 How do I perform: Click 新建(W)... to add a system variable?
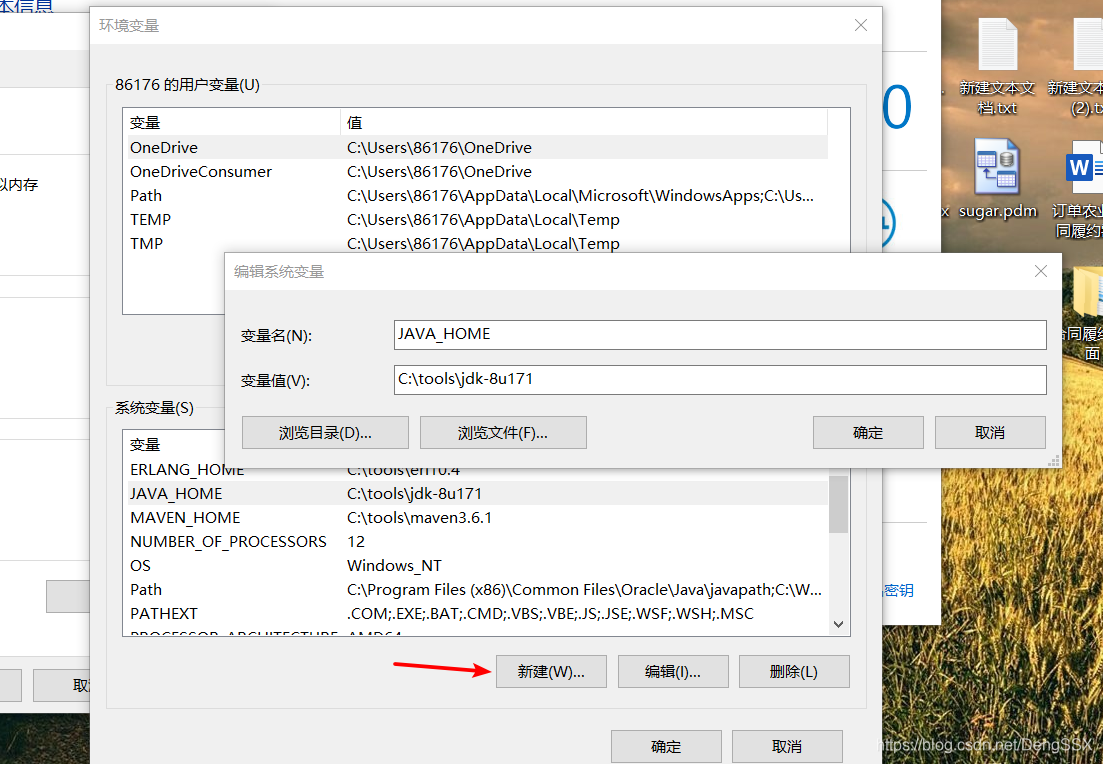(551, 672)
